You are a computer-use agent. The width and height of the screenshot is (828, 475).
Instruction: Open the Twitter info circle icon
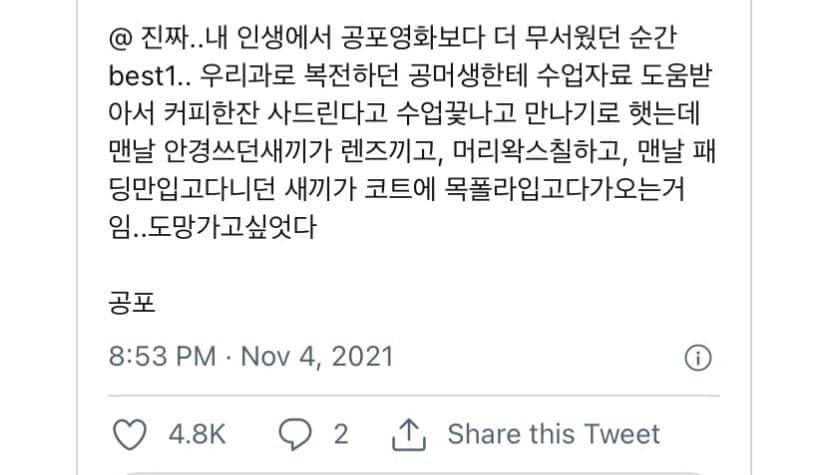(x=697, y=357)
